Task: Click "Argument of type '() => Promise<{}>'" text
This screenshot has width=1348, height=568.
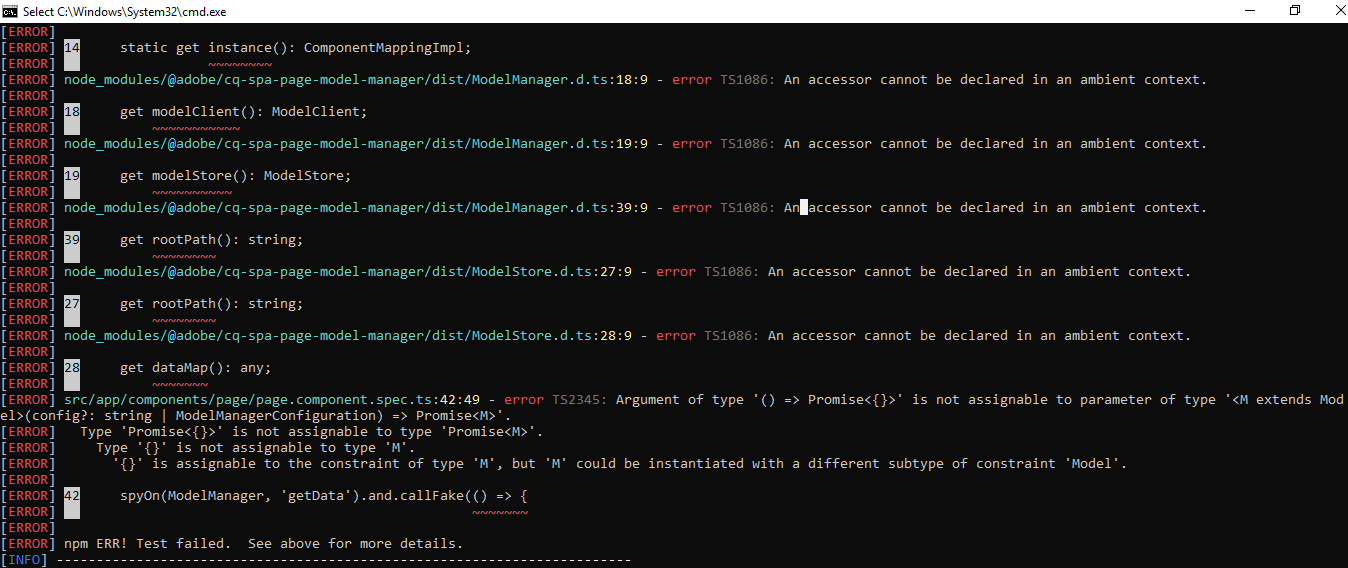Action: pos(760,400)
